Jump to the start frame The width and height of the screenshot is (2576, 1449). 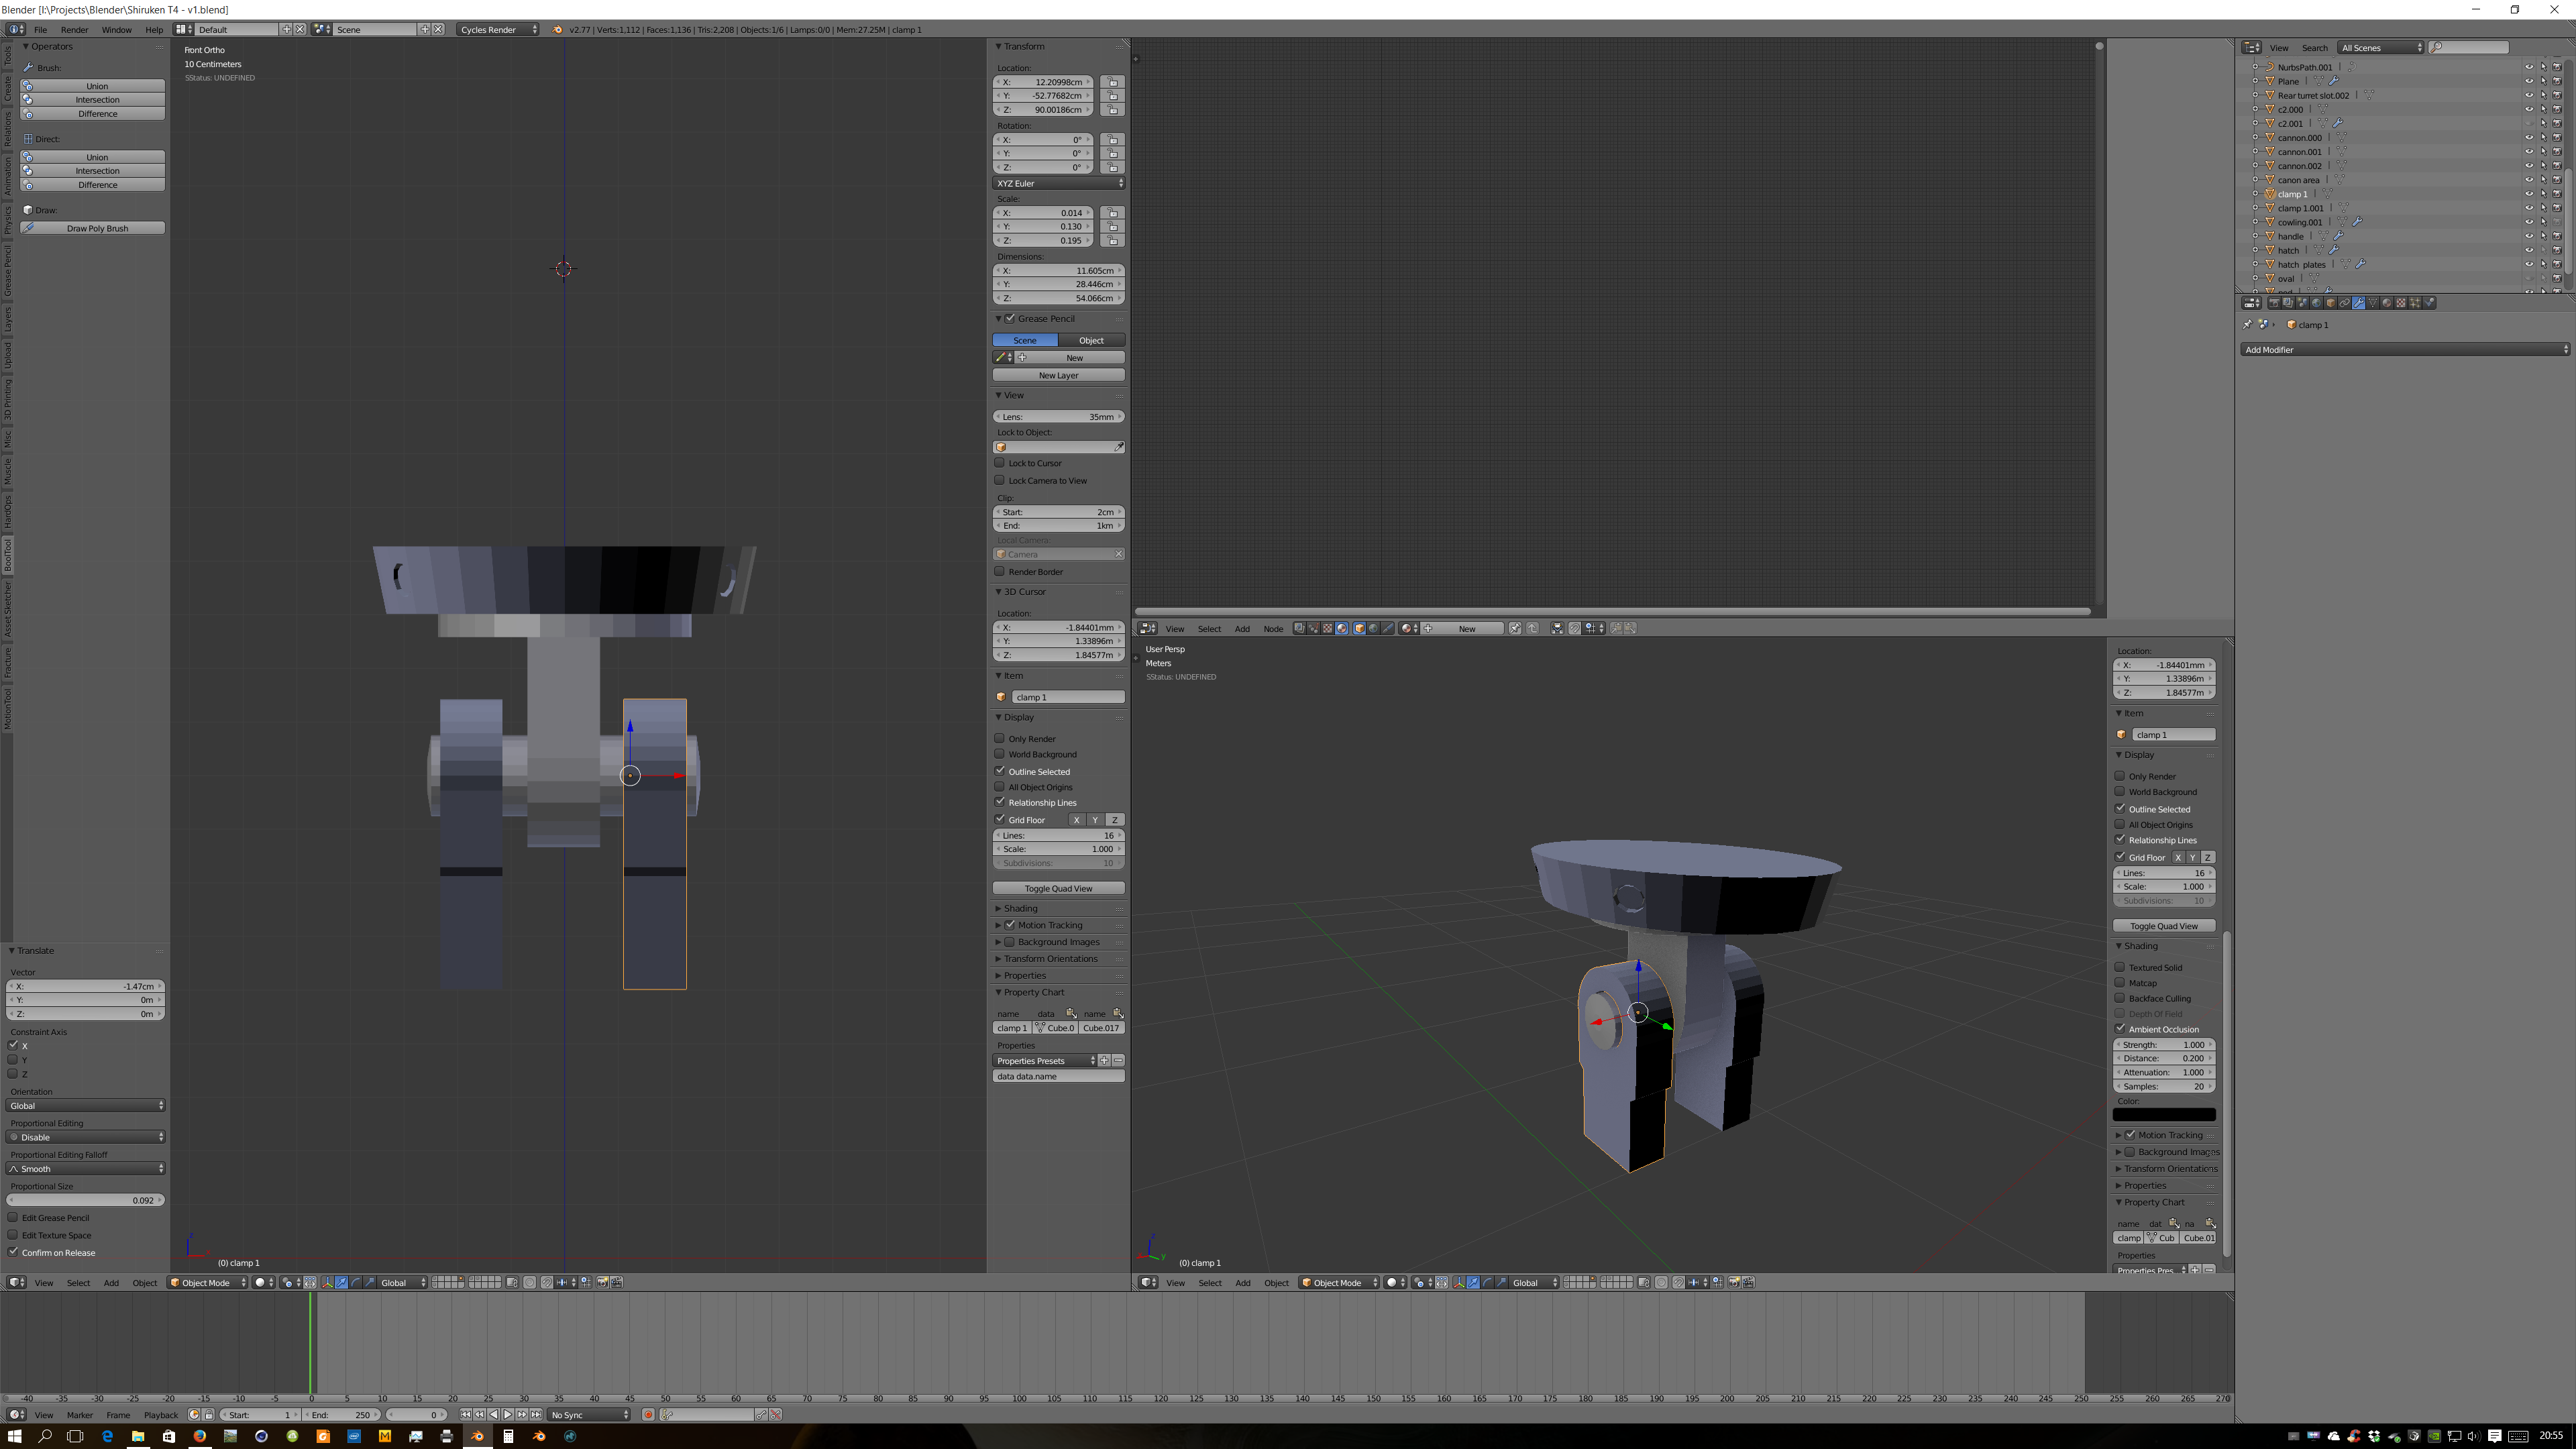pyautogui.click(x=466, y=1415)
